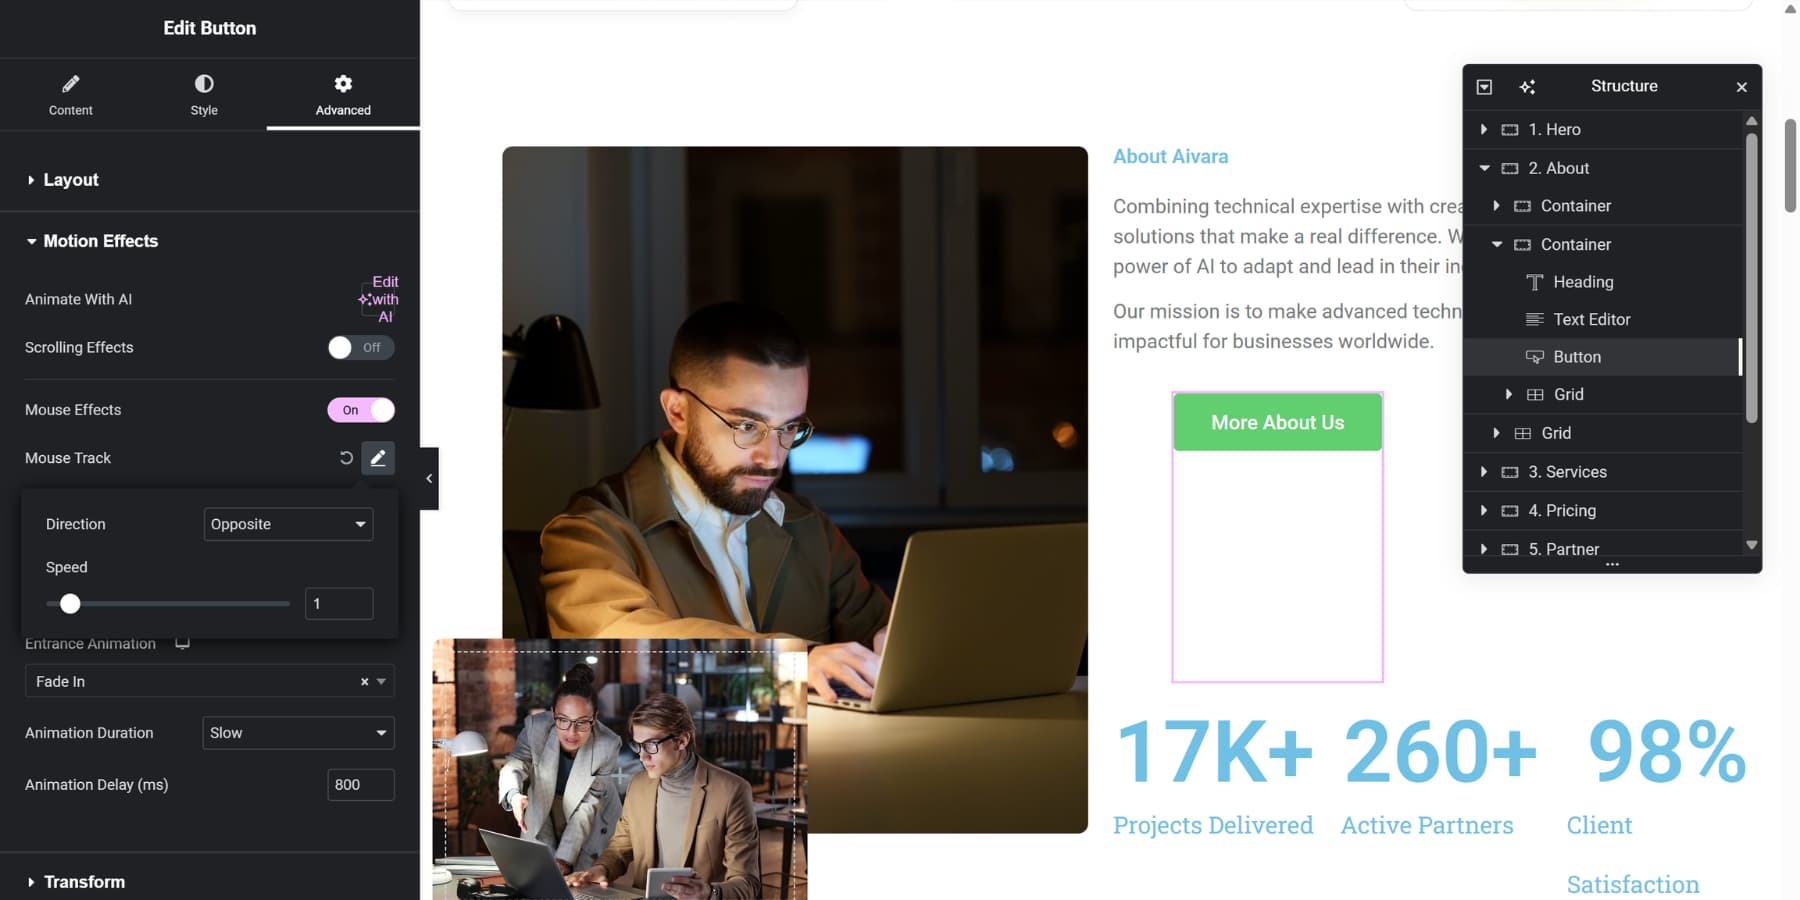Clear the Fade In animation selection

tap(364, 681)
